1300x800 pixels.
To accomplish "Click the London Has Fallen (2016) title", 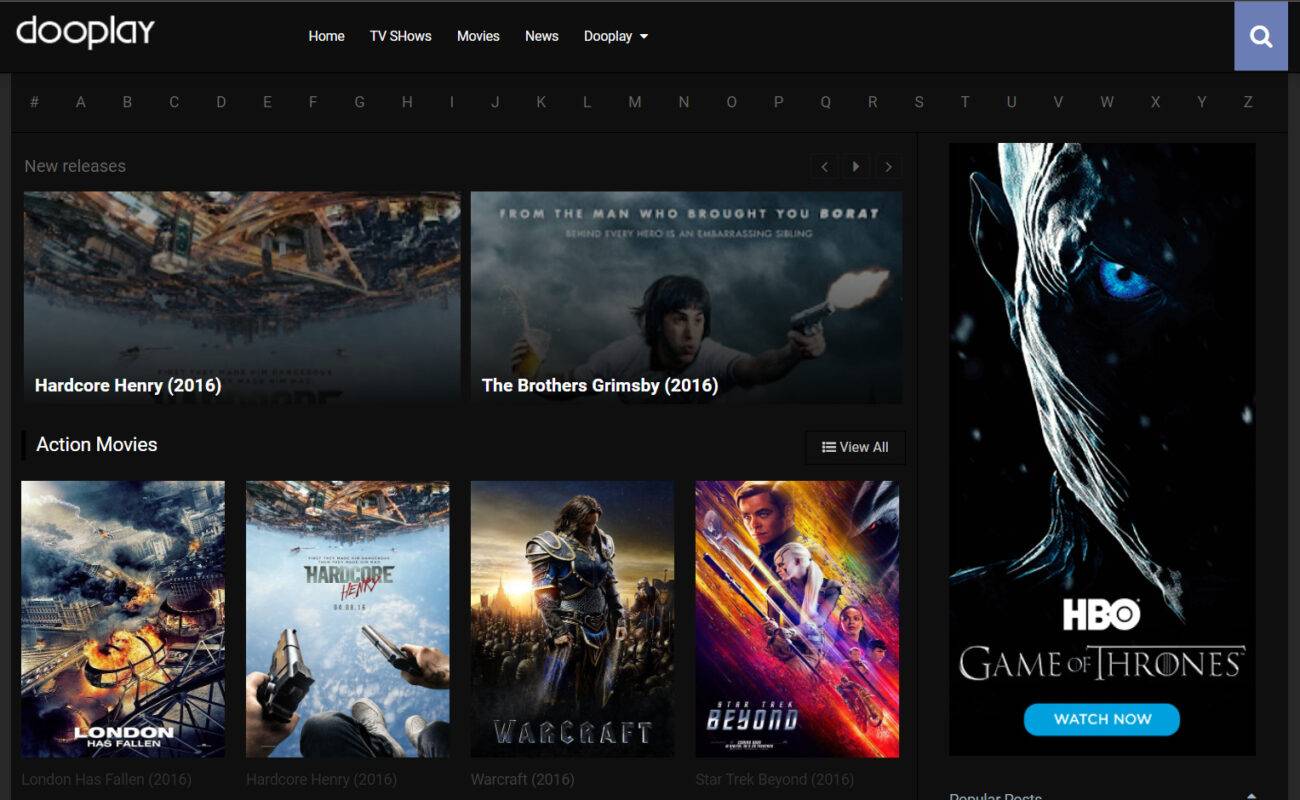I will pos(106,779).
